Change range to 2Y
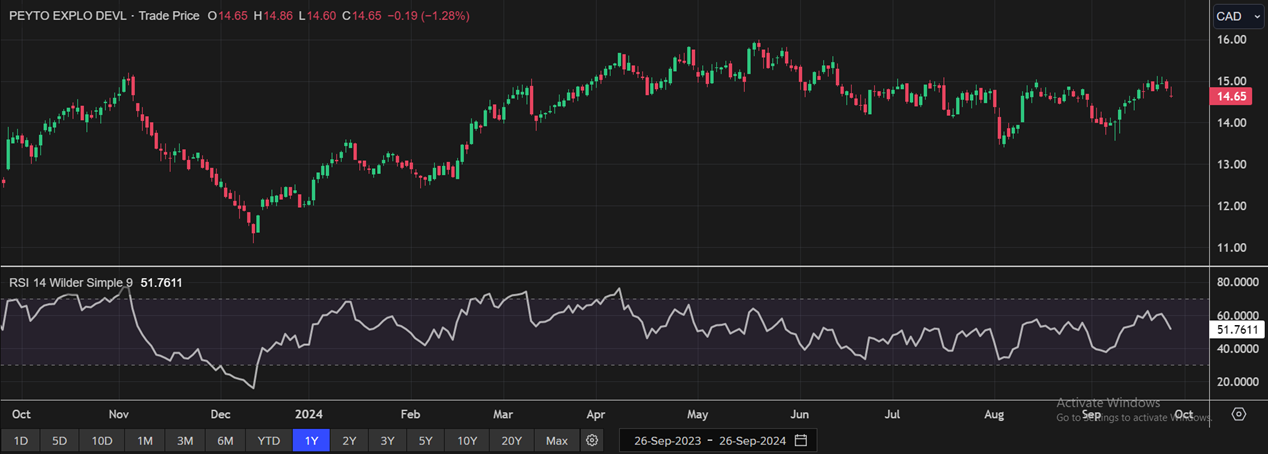The image size is (1268, 454). pyautogui.click(x=349, y=440)
